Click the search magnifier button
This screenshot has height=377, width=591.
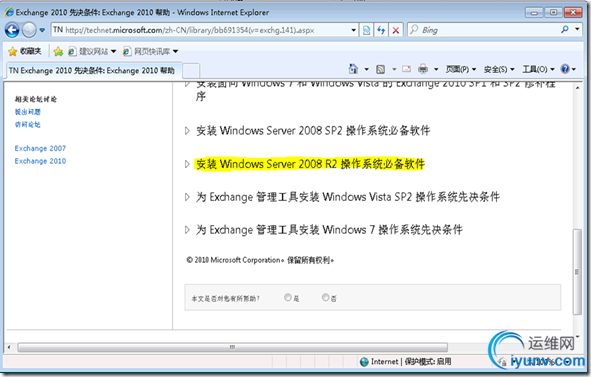tap(565, 29)
